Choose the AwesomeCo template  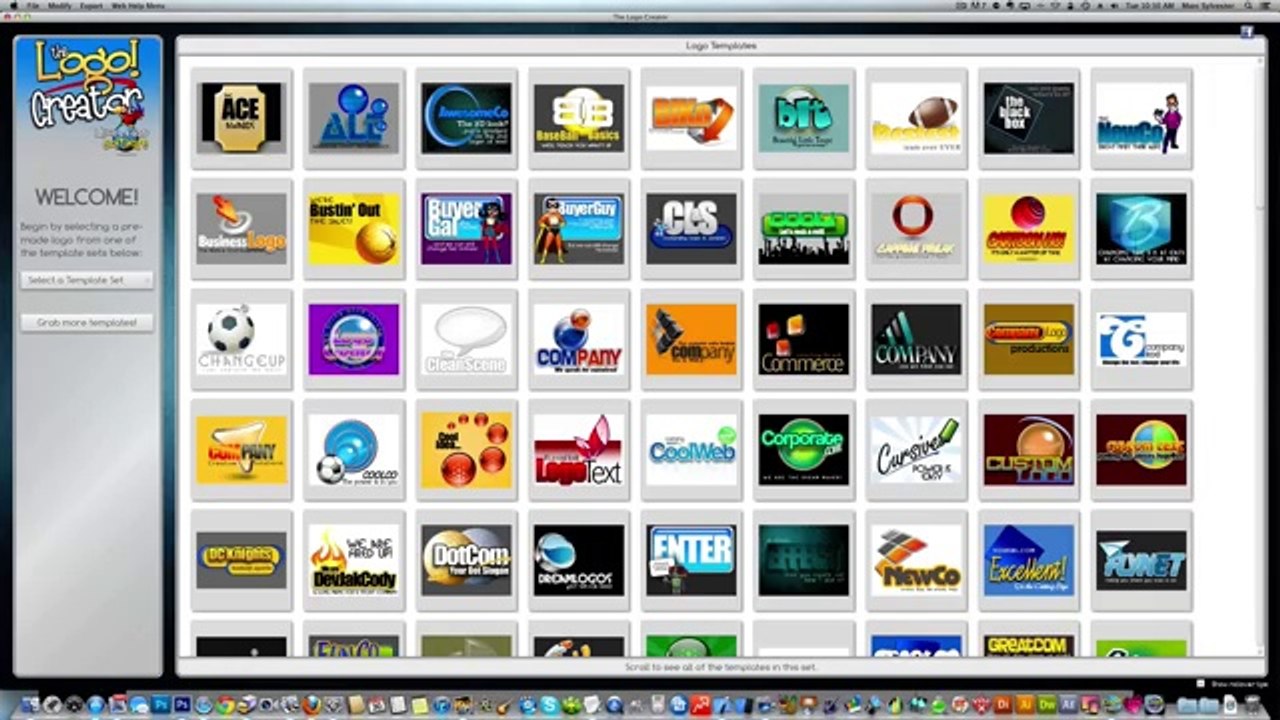[x=466, y=118]
